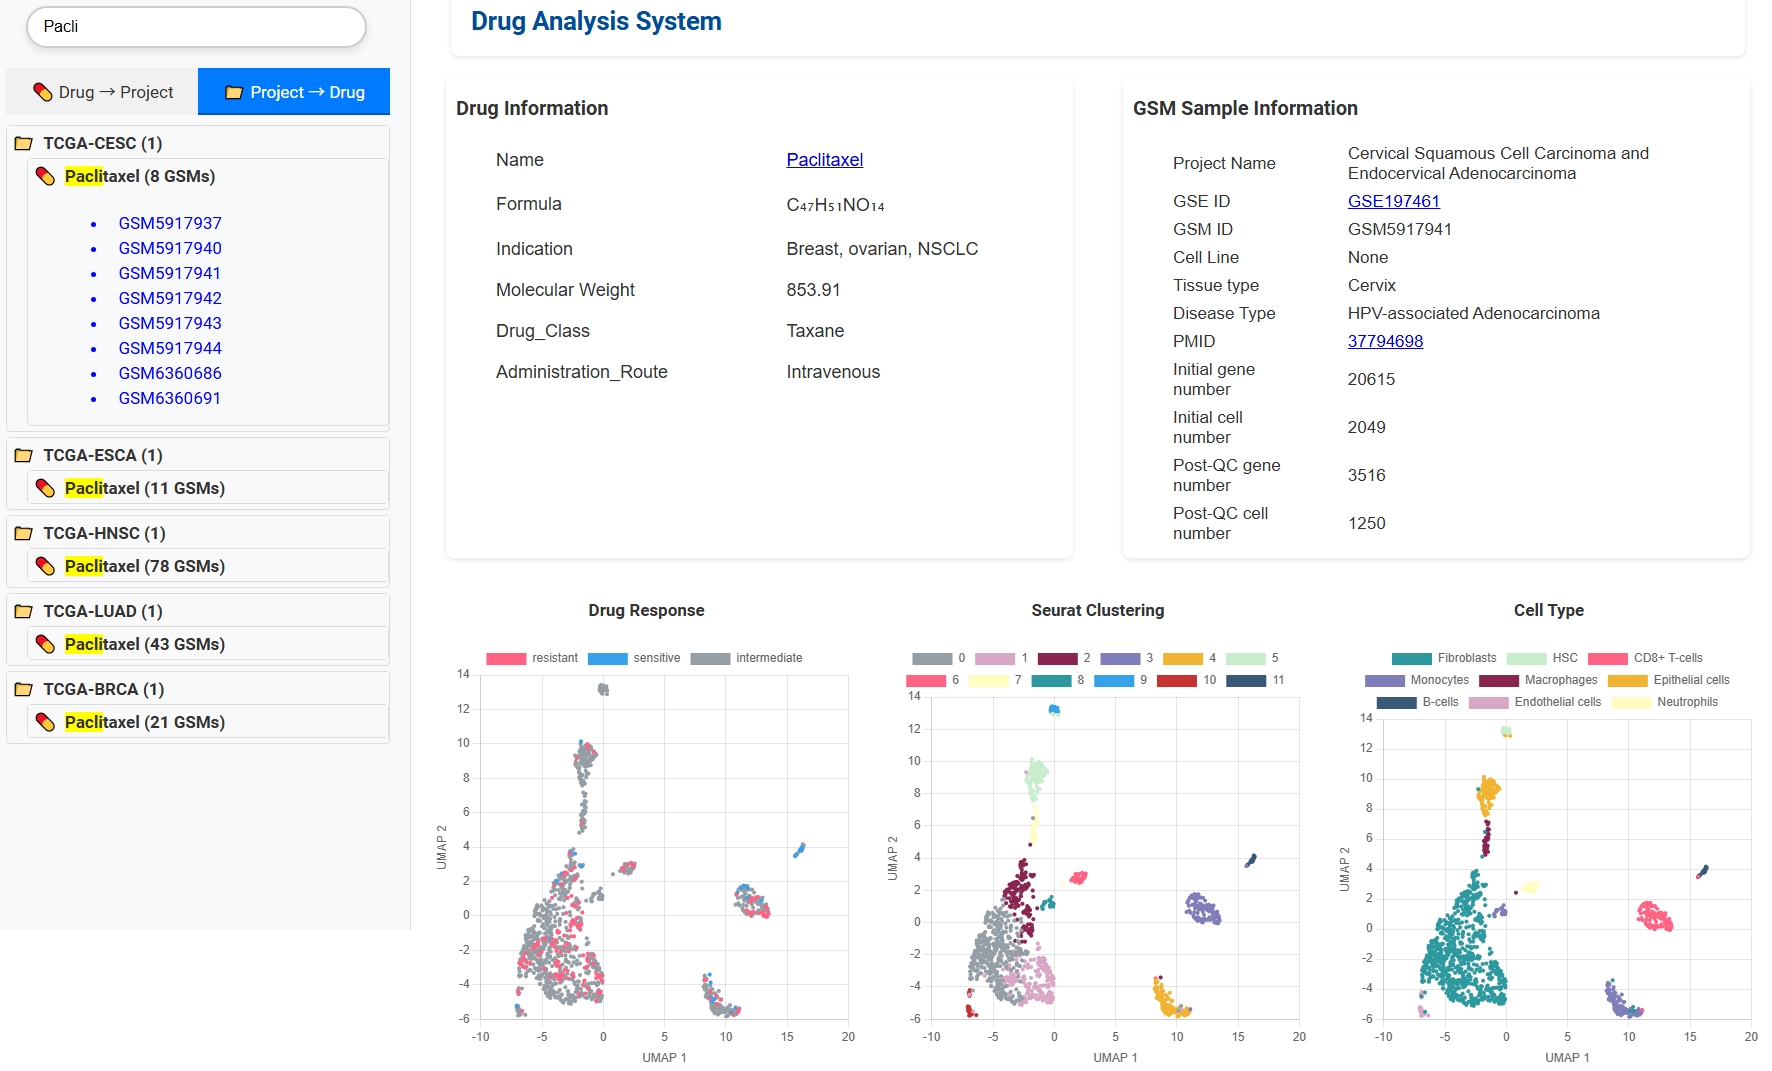1772x1071 pixels.
Task: Open the GSE197461 dataset link
Action: [x=1393, y=201]
